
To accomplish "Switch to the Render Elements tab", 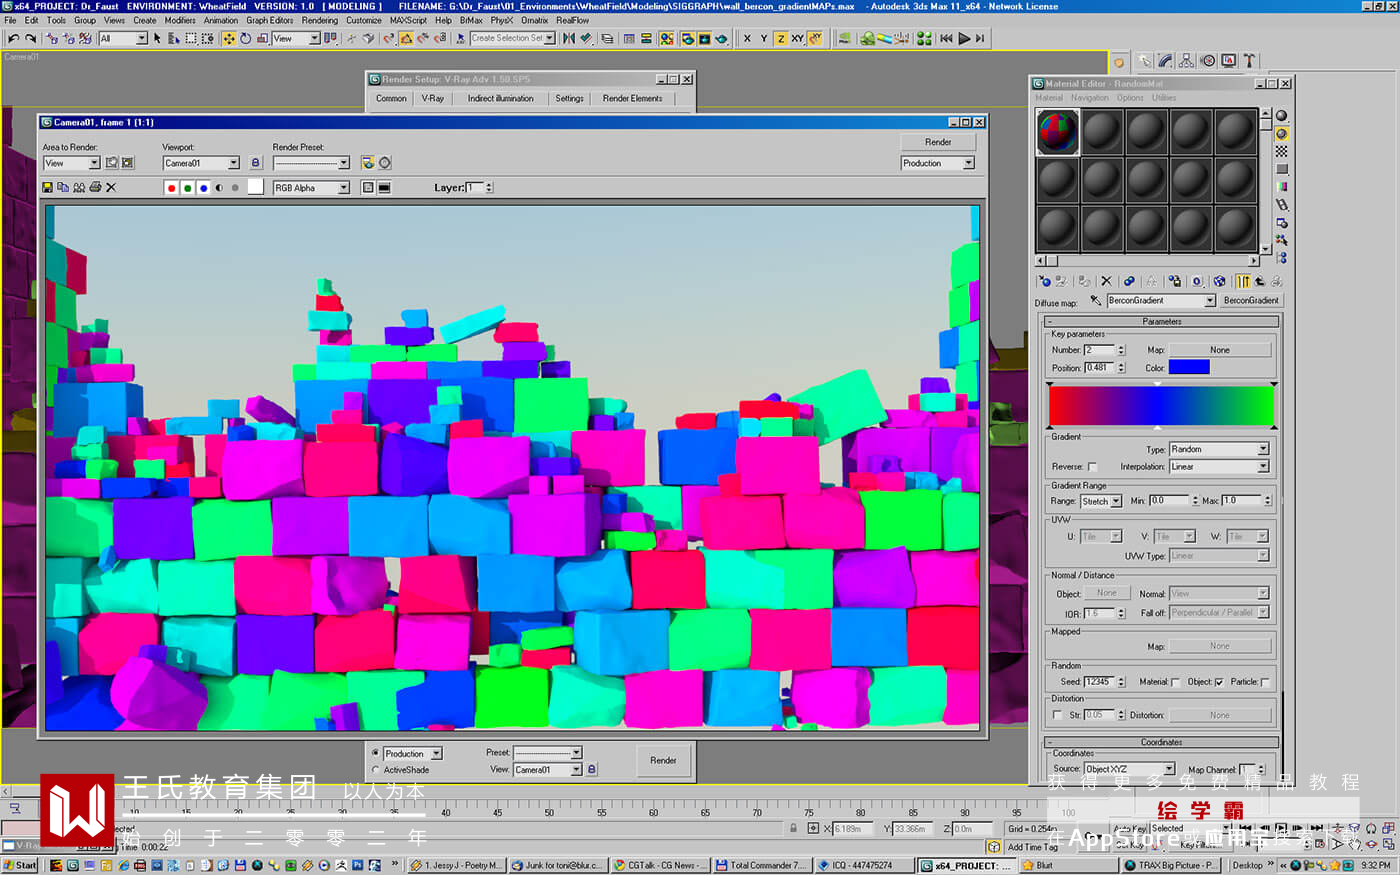I will click(x=632, y=98).
